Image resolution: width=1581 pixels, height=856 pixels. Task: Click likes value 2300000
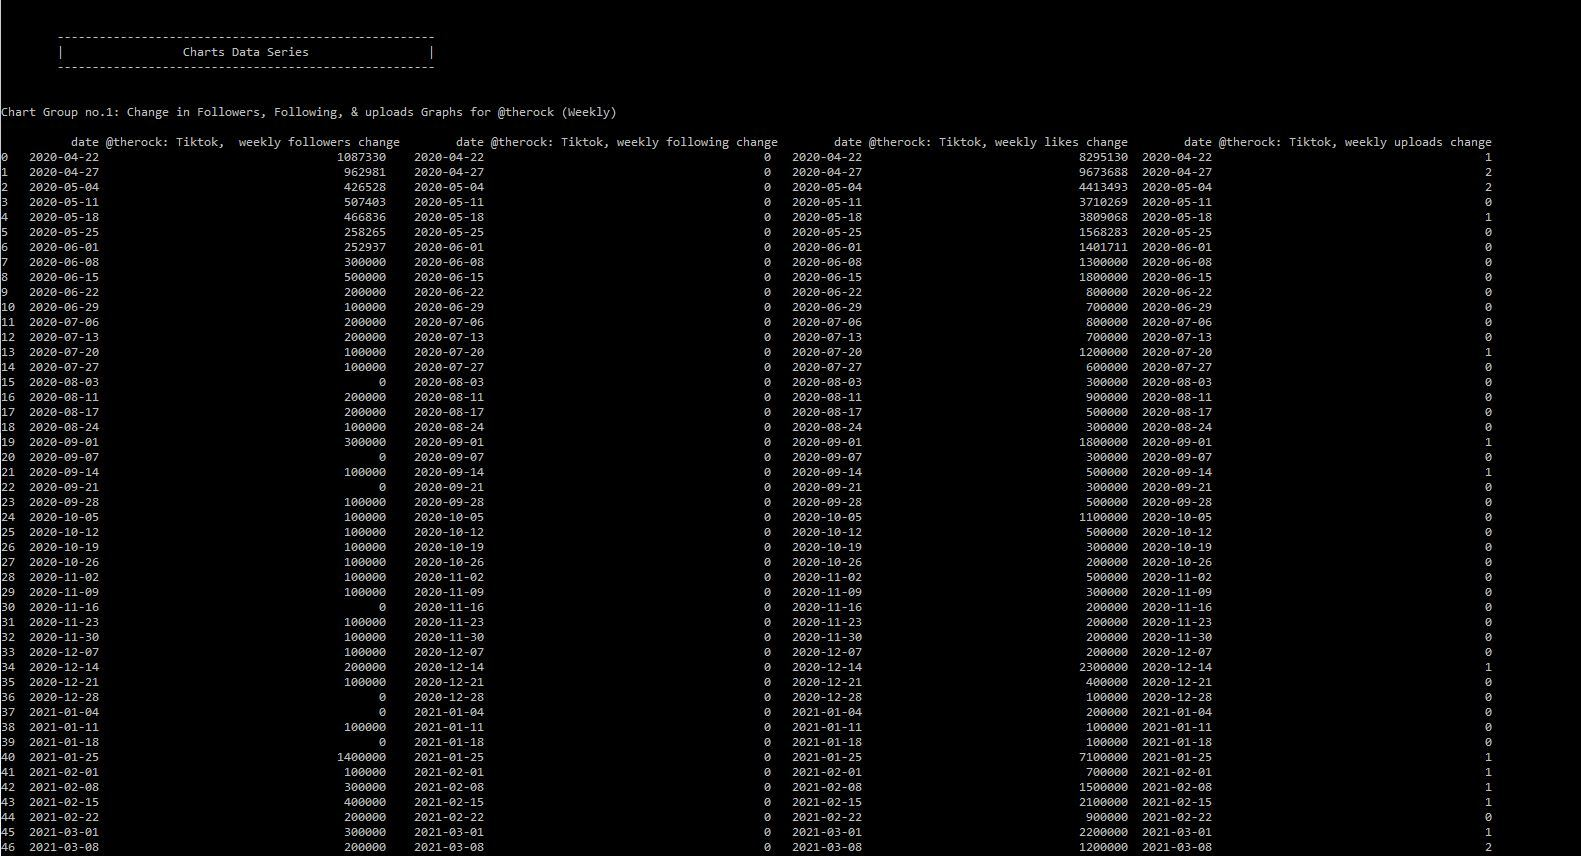coord(1103,667)
